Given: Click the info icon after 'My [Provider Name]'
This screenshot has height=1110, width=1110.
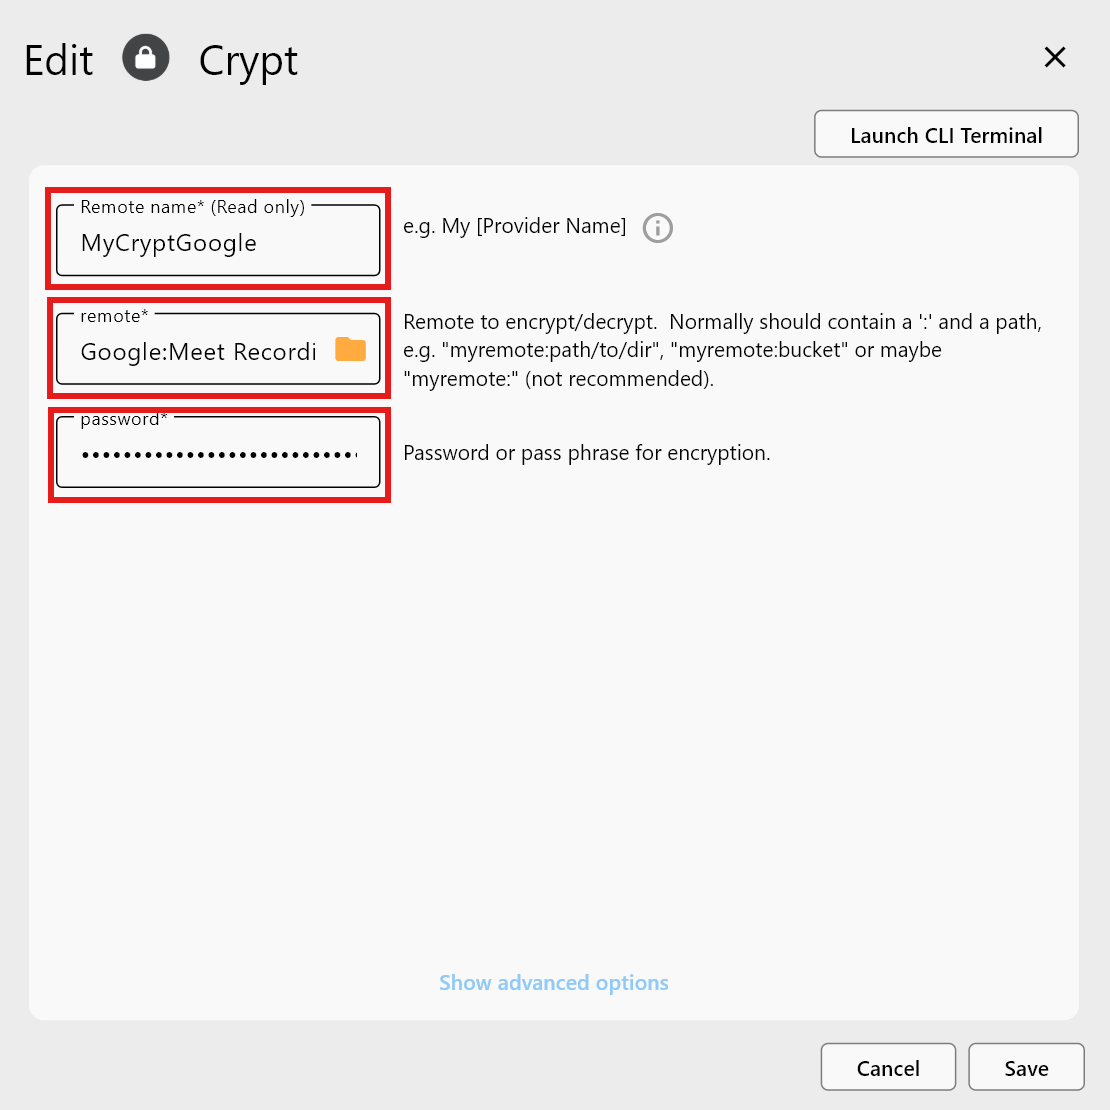Looking at the screenshot, I should click(x=657, y=228).
